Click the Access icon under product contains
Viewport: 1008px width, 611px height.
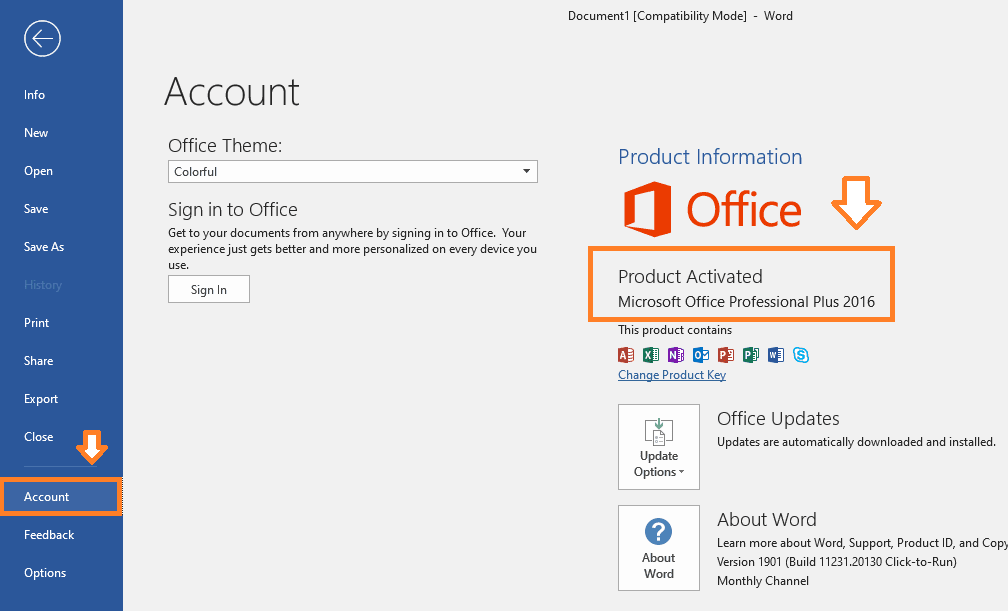pos(626,355)
